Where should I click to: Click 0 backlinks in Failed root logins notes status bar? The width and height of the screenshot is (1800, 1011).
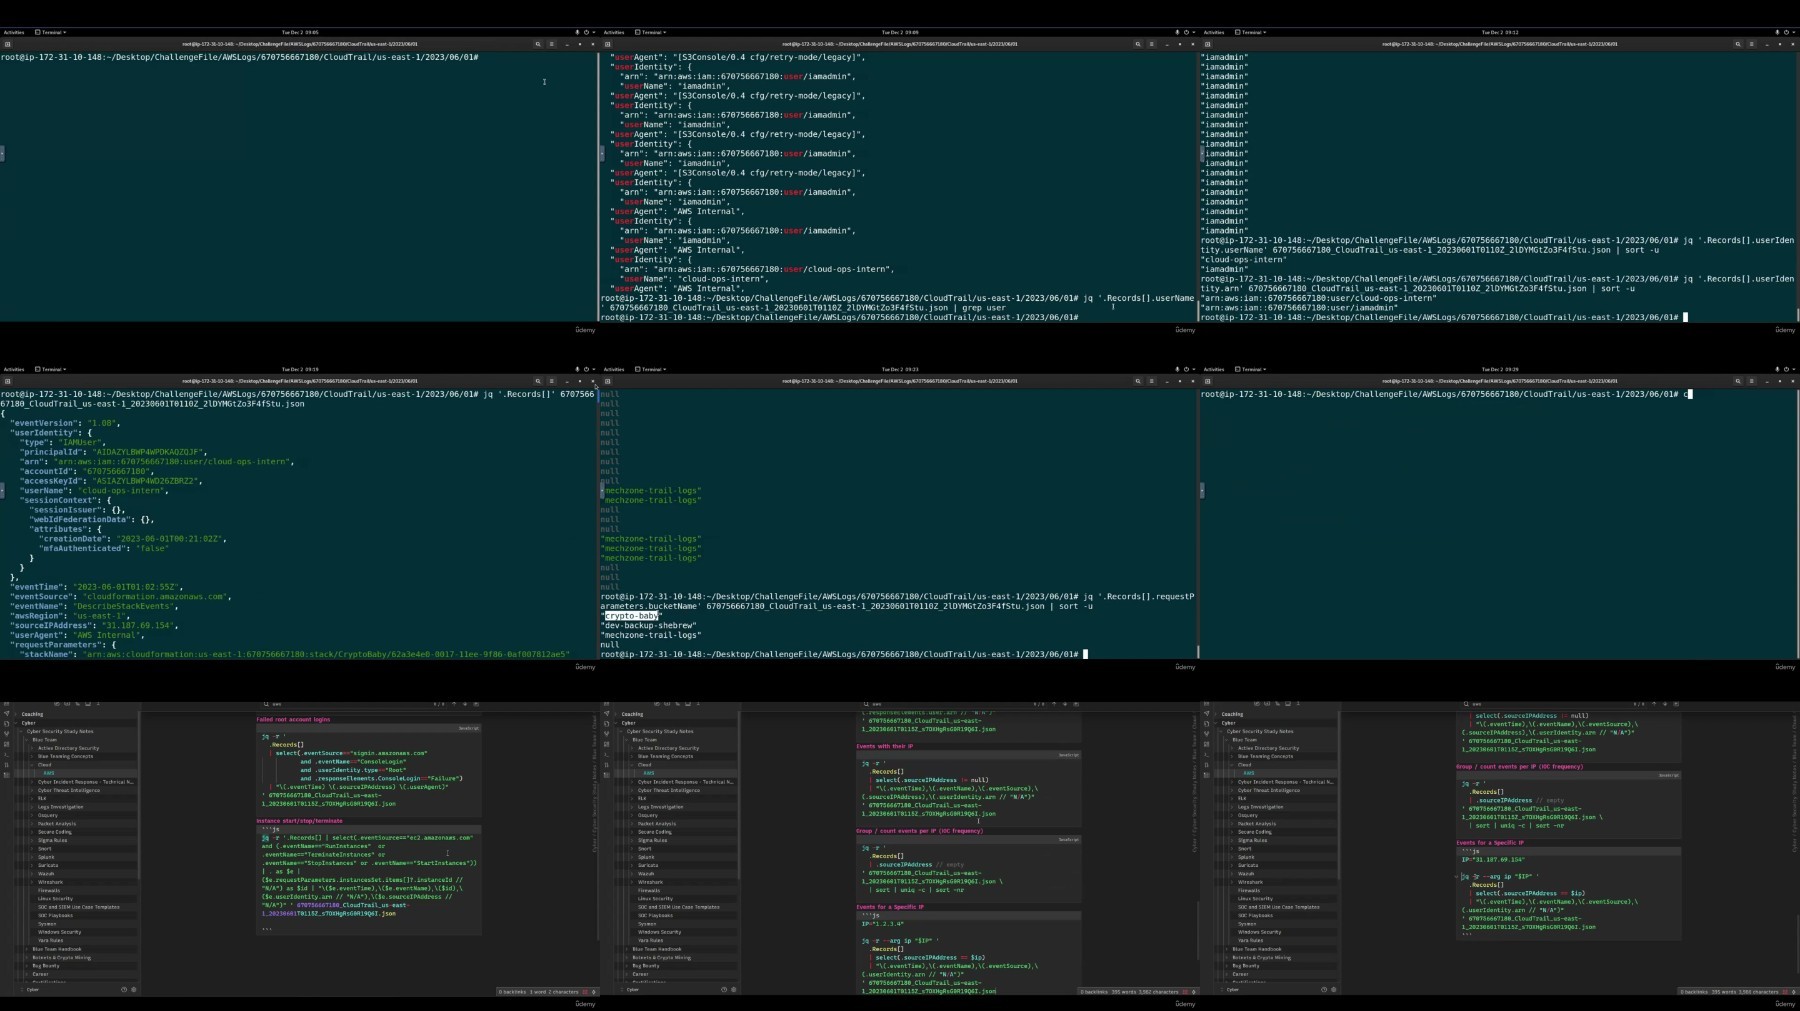point(512,992)
